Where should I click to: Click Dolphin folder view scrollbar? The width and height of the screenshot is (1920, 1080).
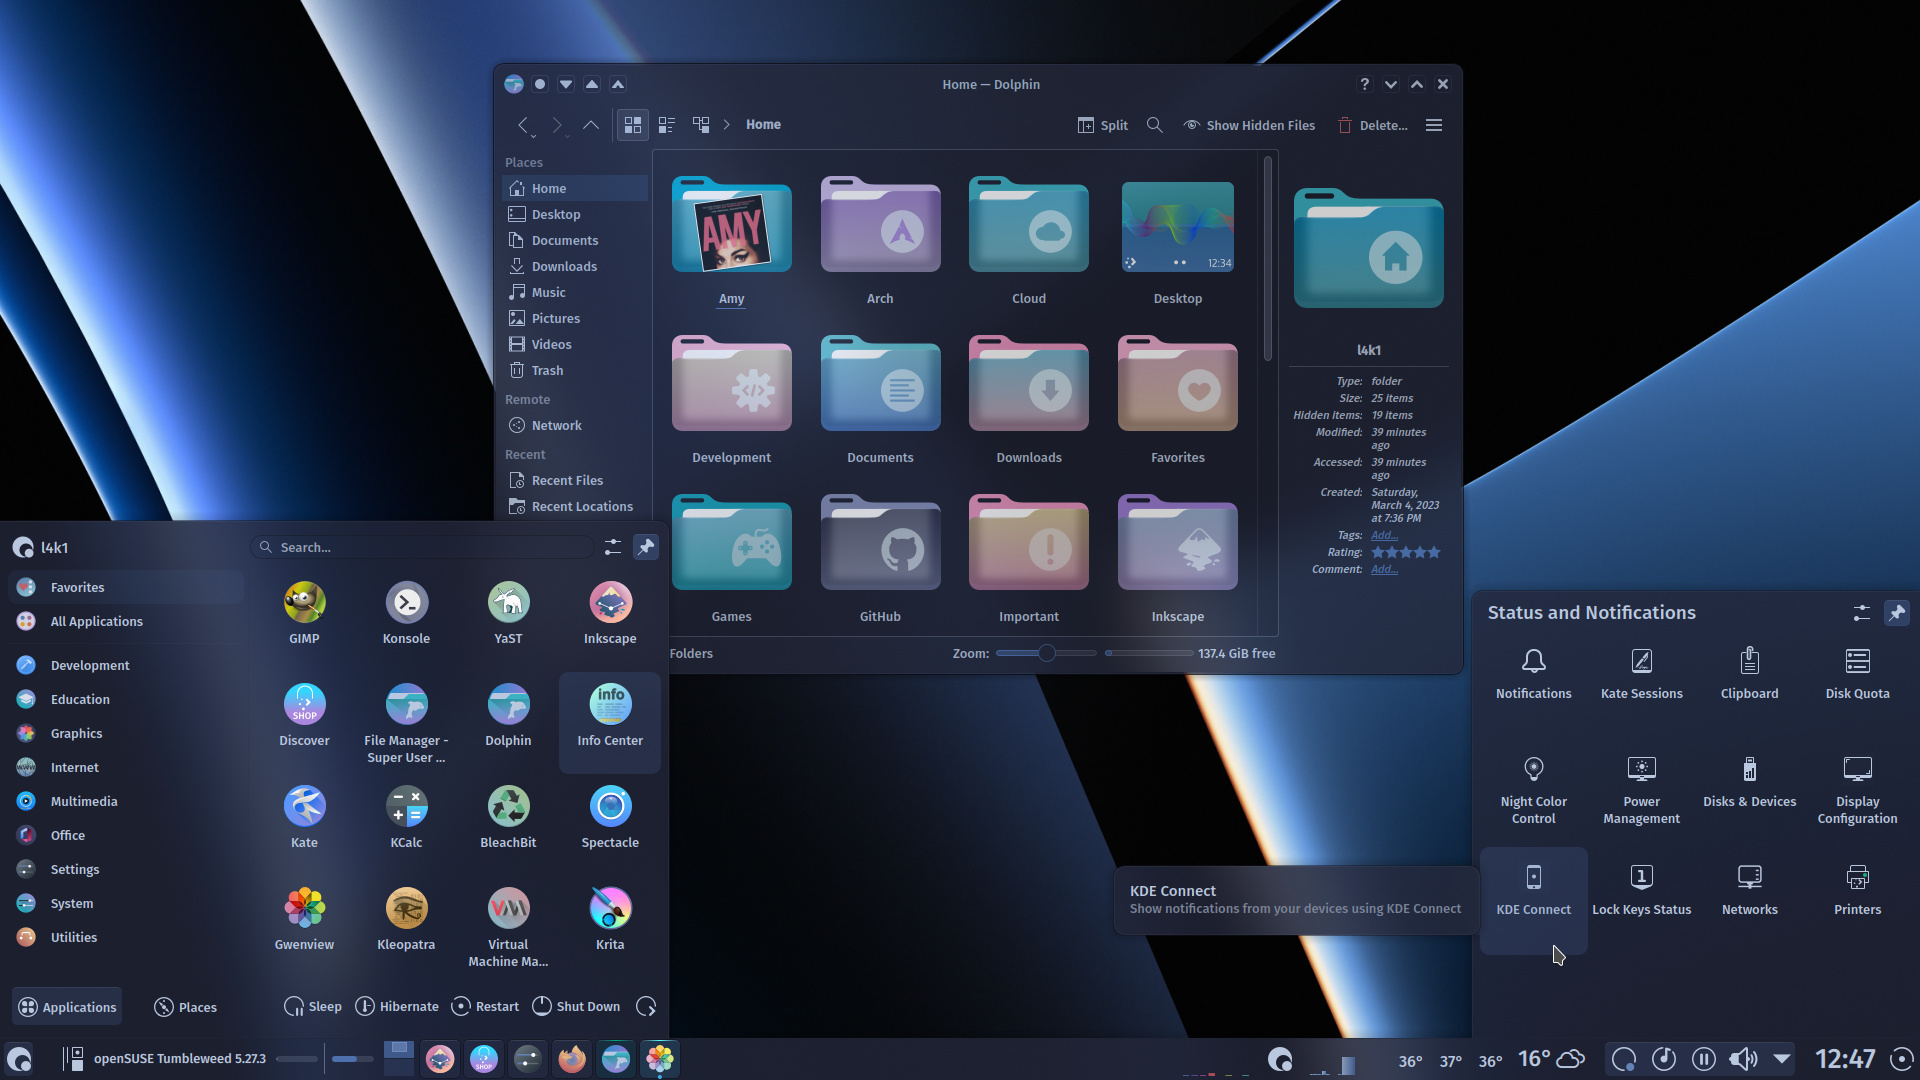point(1267,258)
